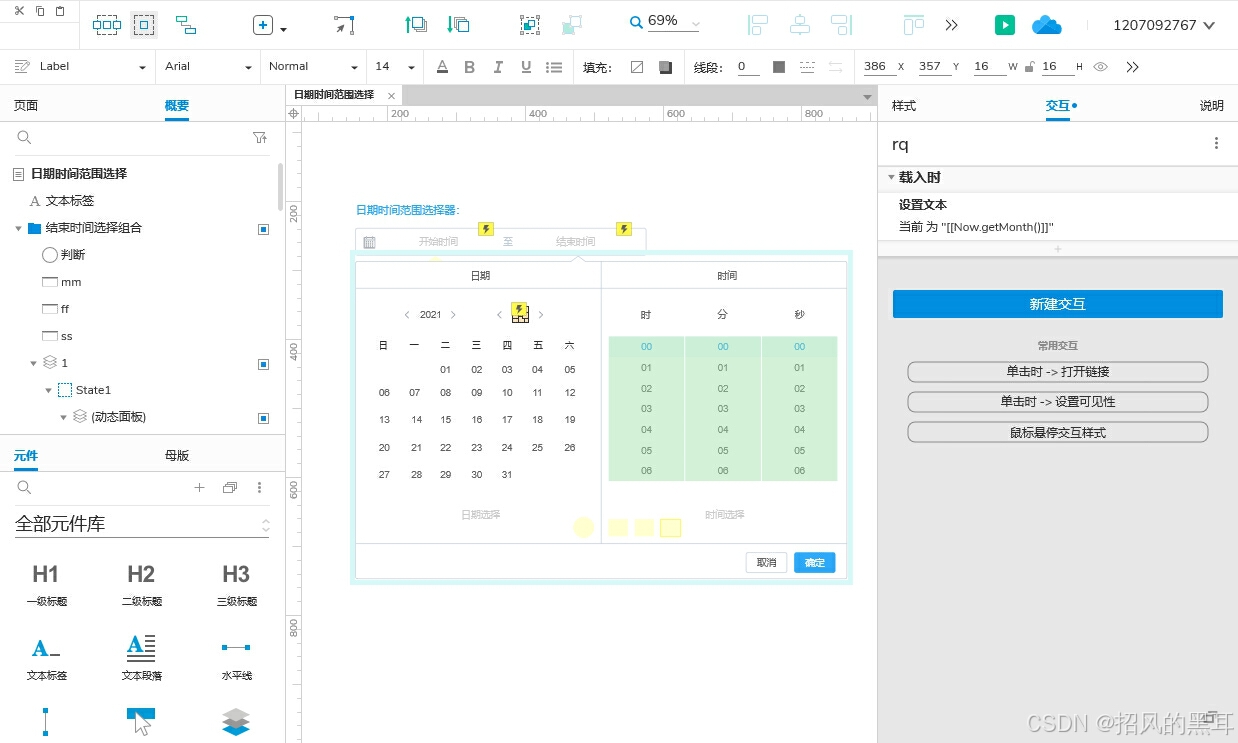
Task: Click the green Preview play button
Action: [1005, 25]
